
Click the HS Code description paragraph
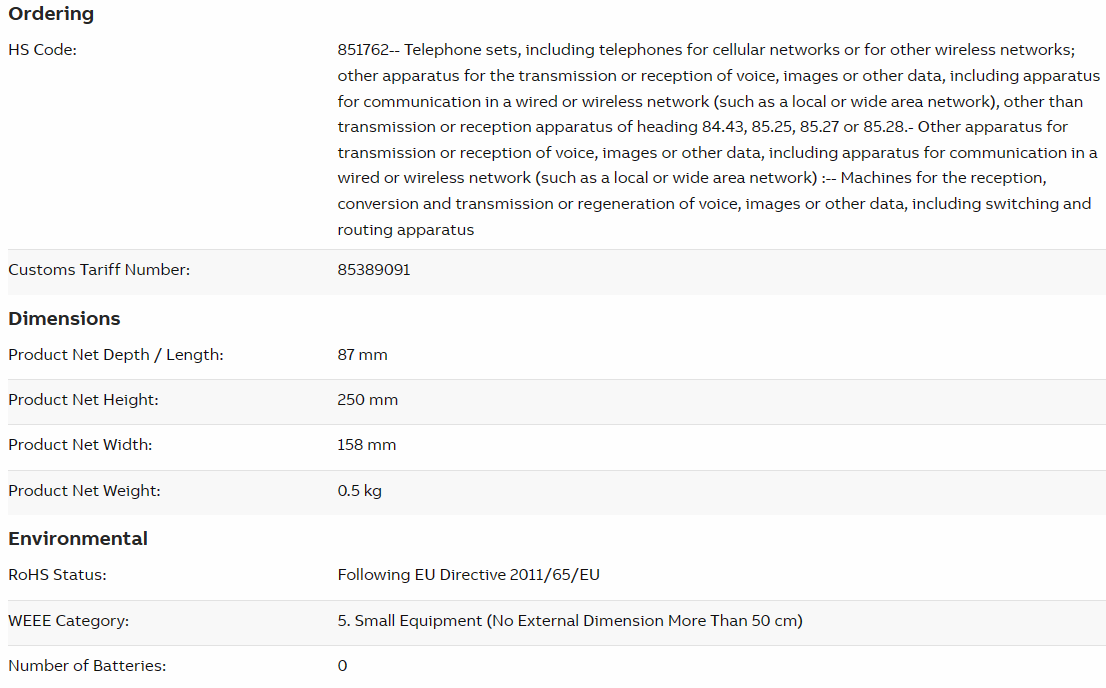click(718, 140)
